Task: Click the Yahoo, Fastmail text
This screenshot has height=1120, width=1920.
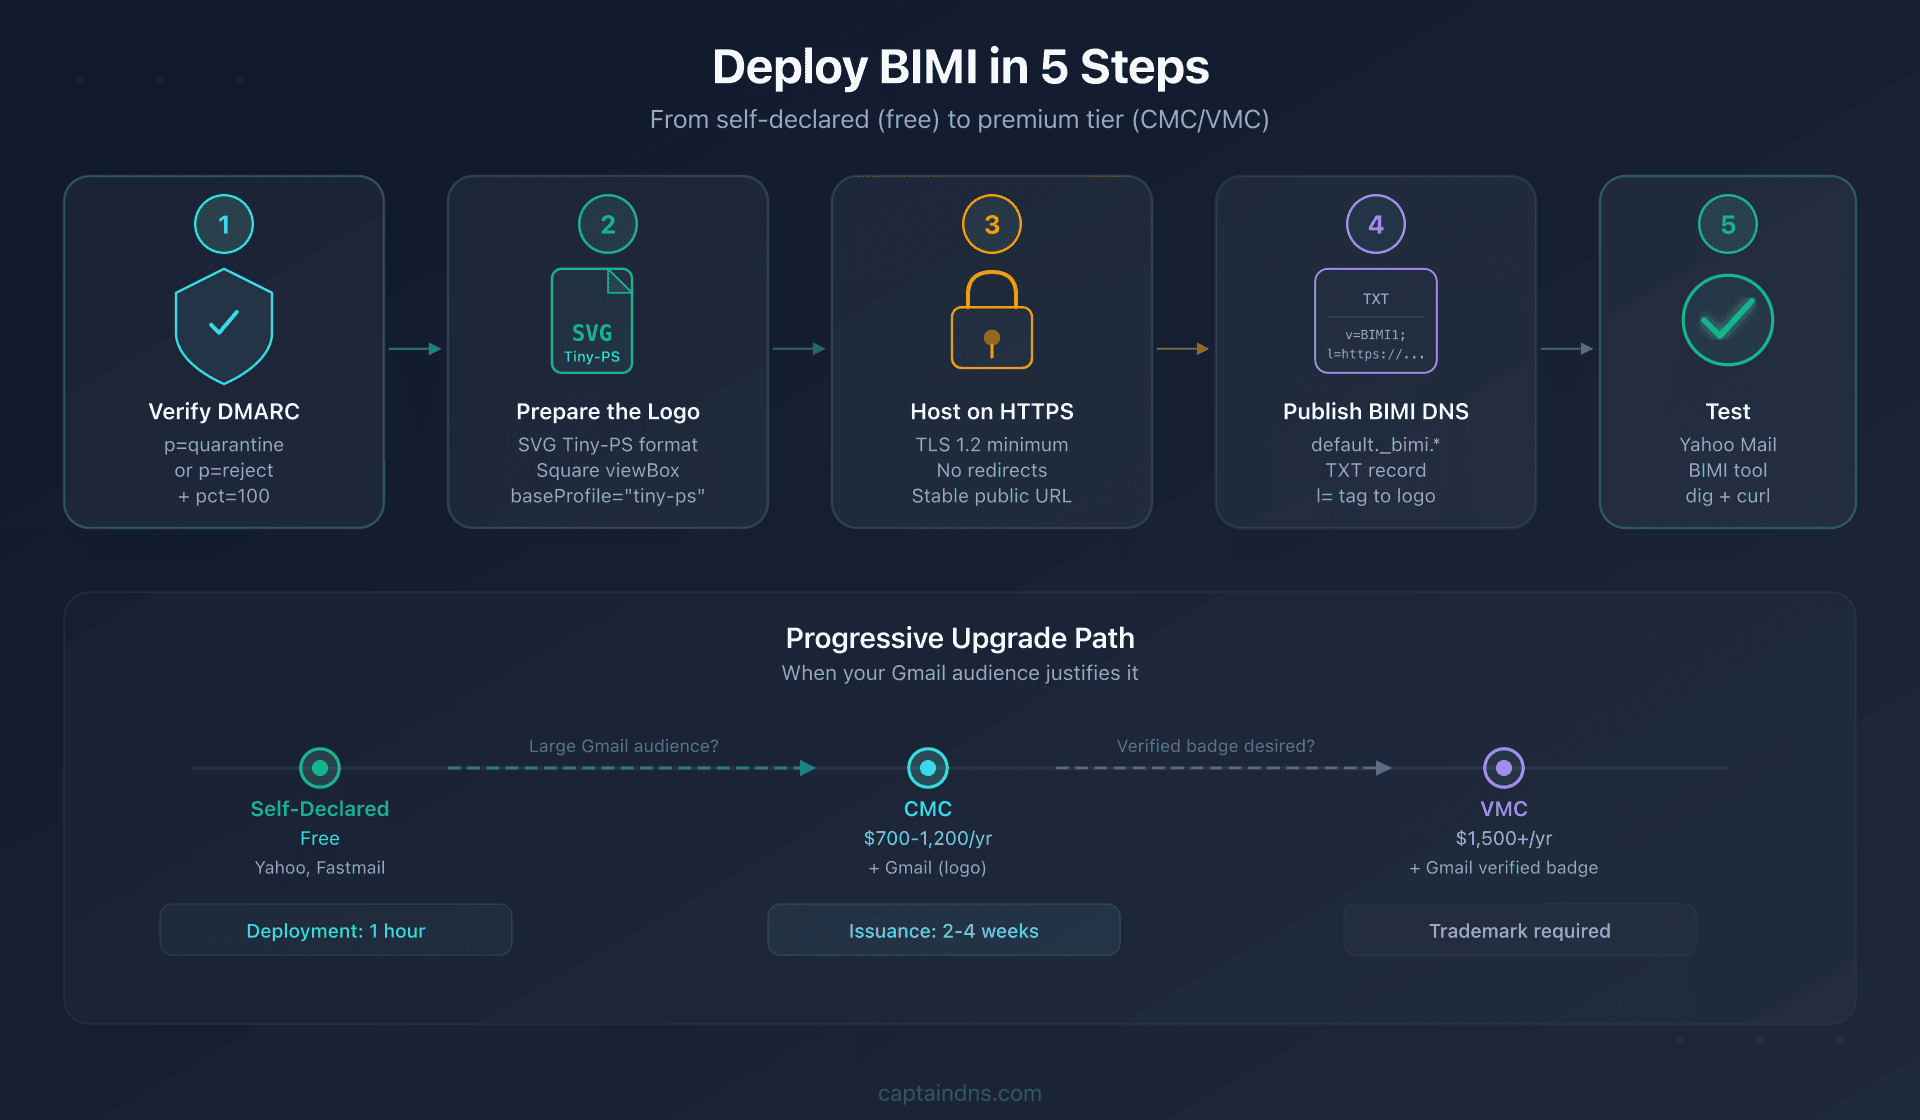Action: point(320,867)
